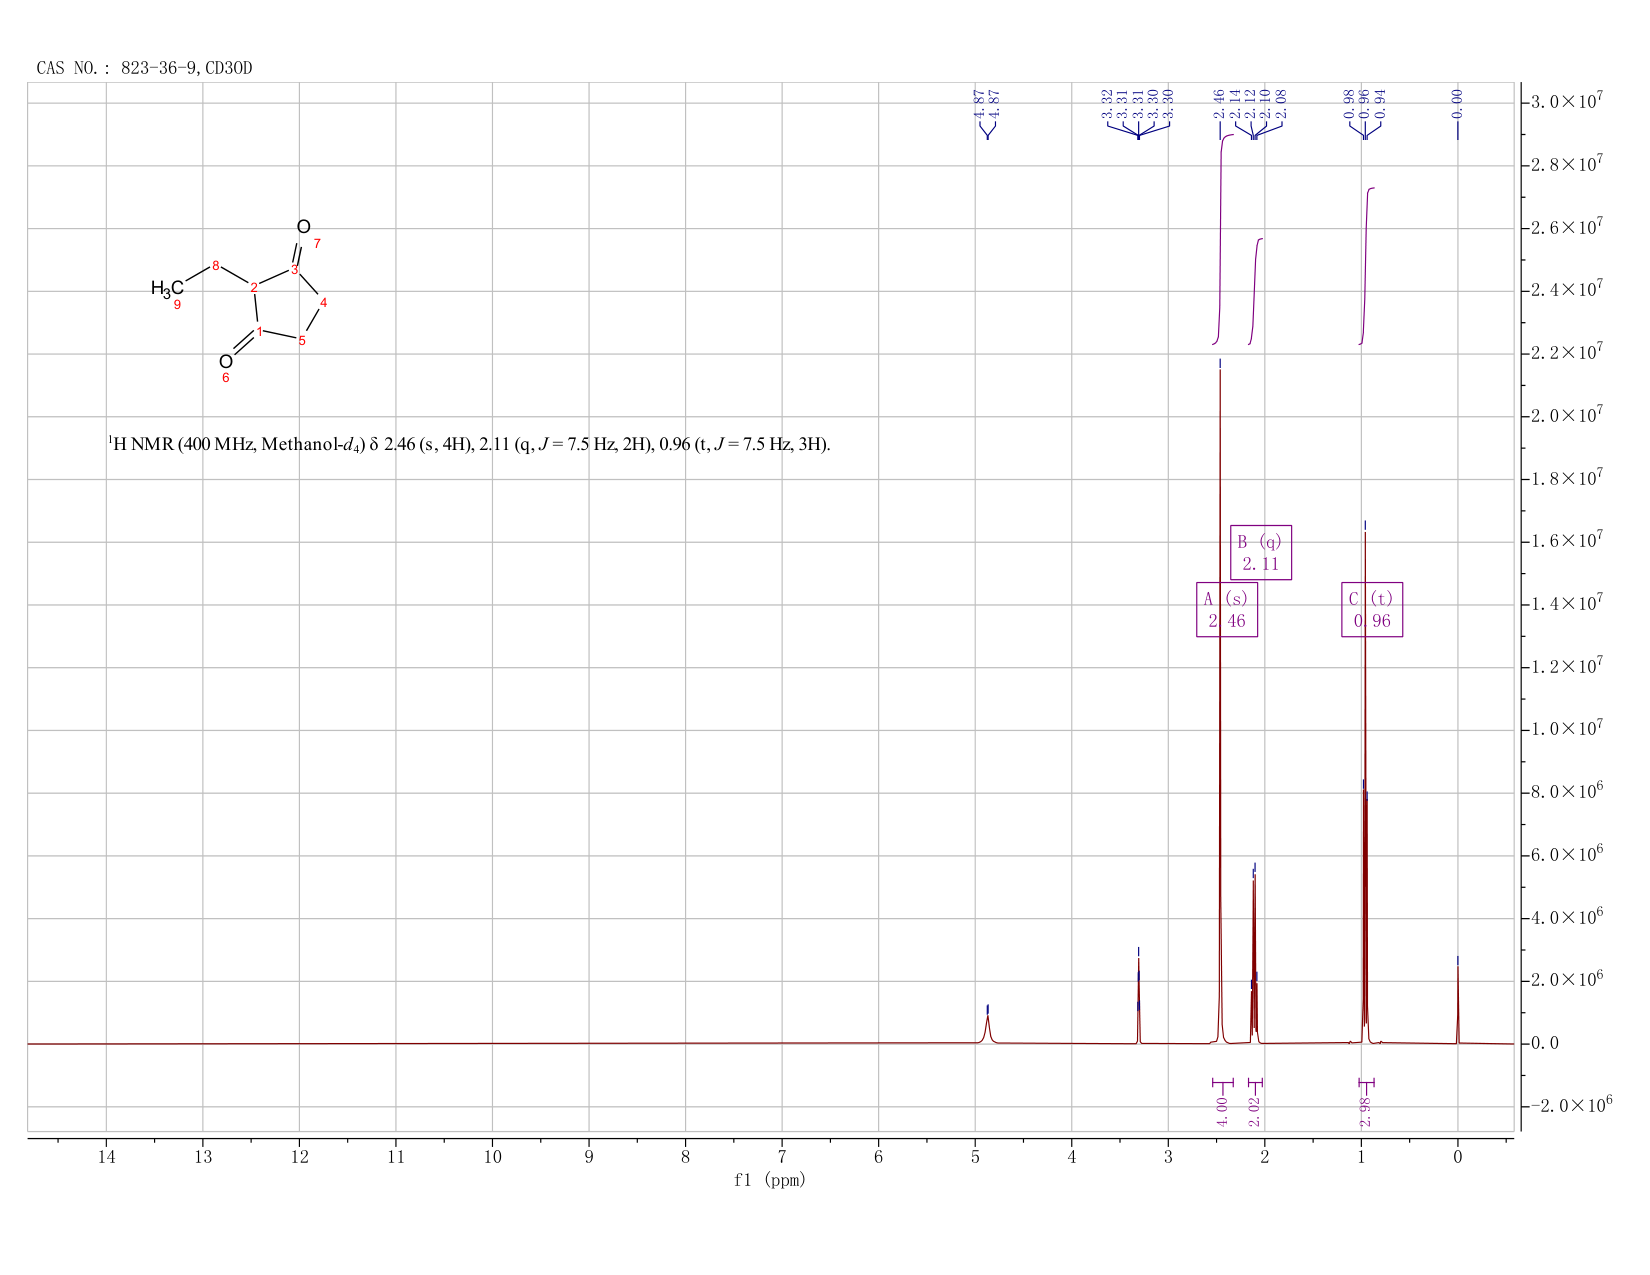Click the x-axis tick label 14
The width and height of the screenshot is (1650, 1275).
(106, 1158)
